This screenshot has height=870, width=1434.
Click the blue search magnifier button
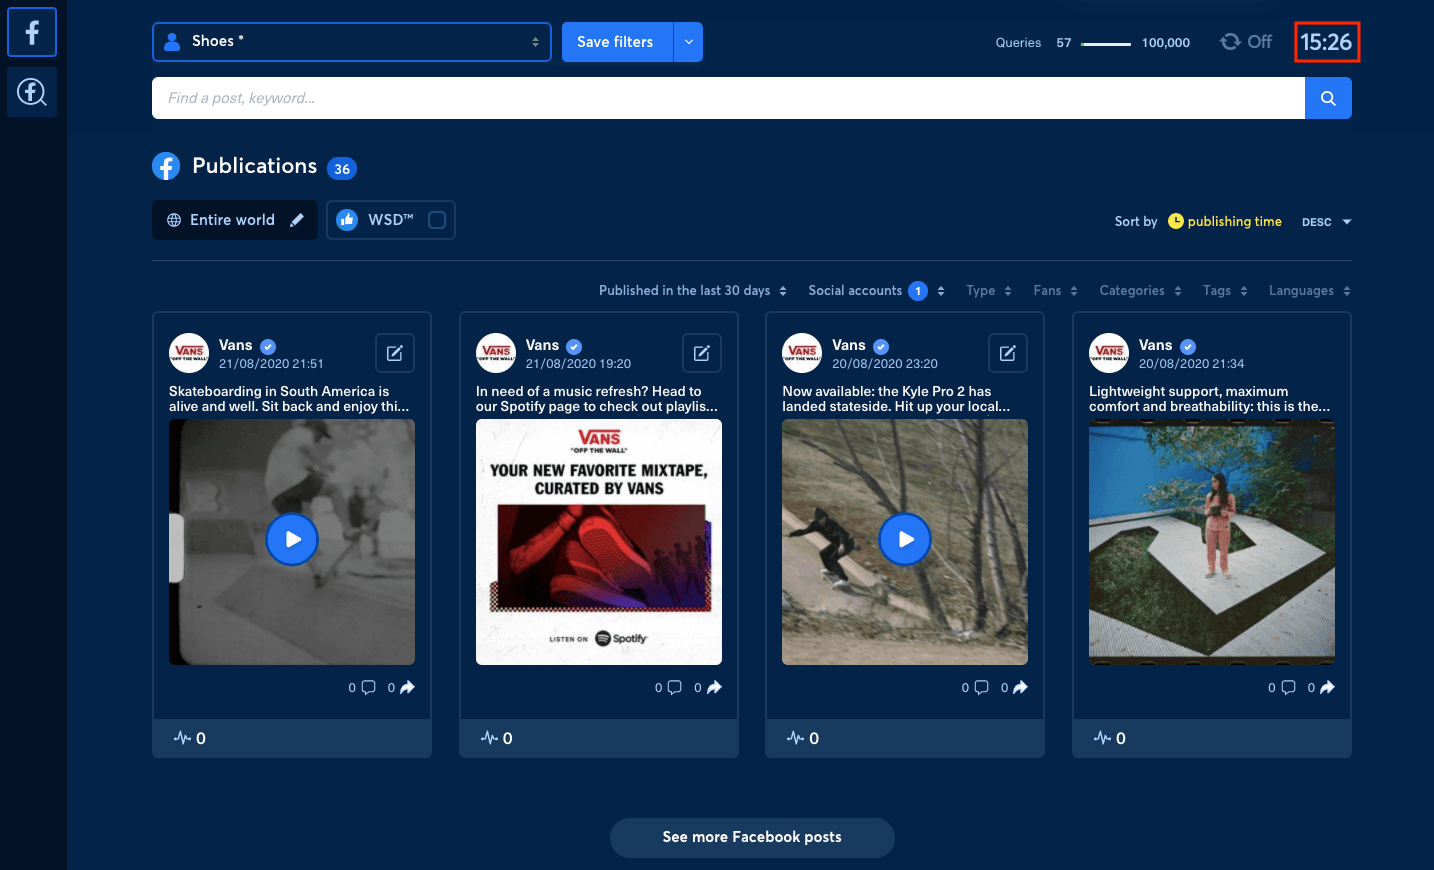[1328, 98]
